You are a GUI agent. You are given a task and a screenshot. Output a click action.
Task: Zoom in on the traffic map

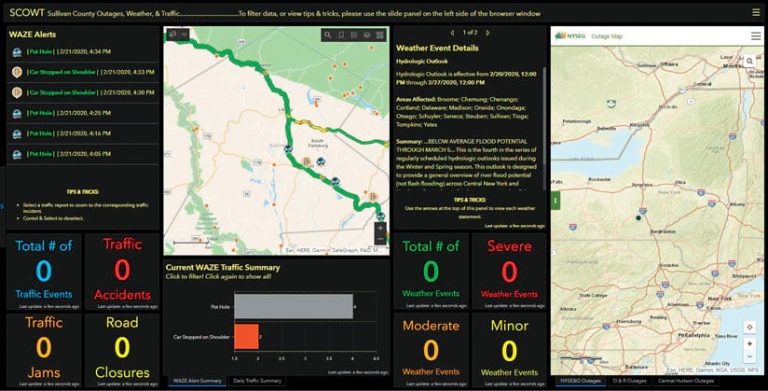click(x=381, y=228)
